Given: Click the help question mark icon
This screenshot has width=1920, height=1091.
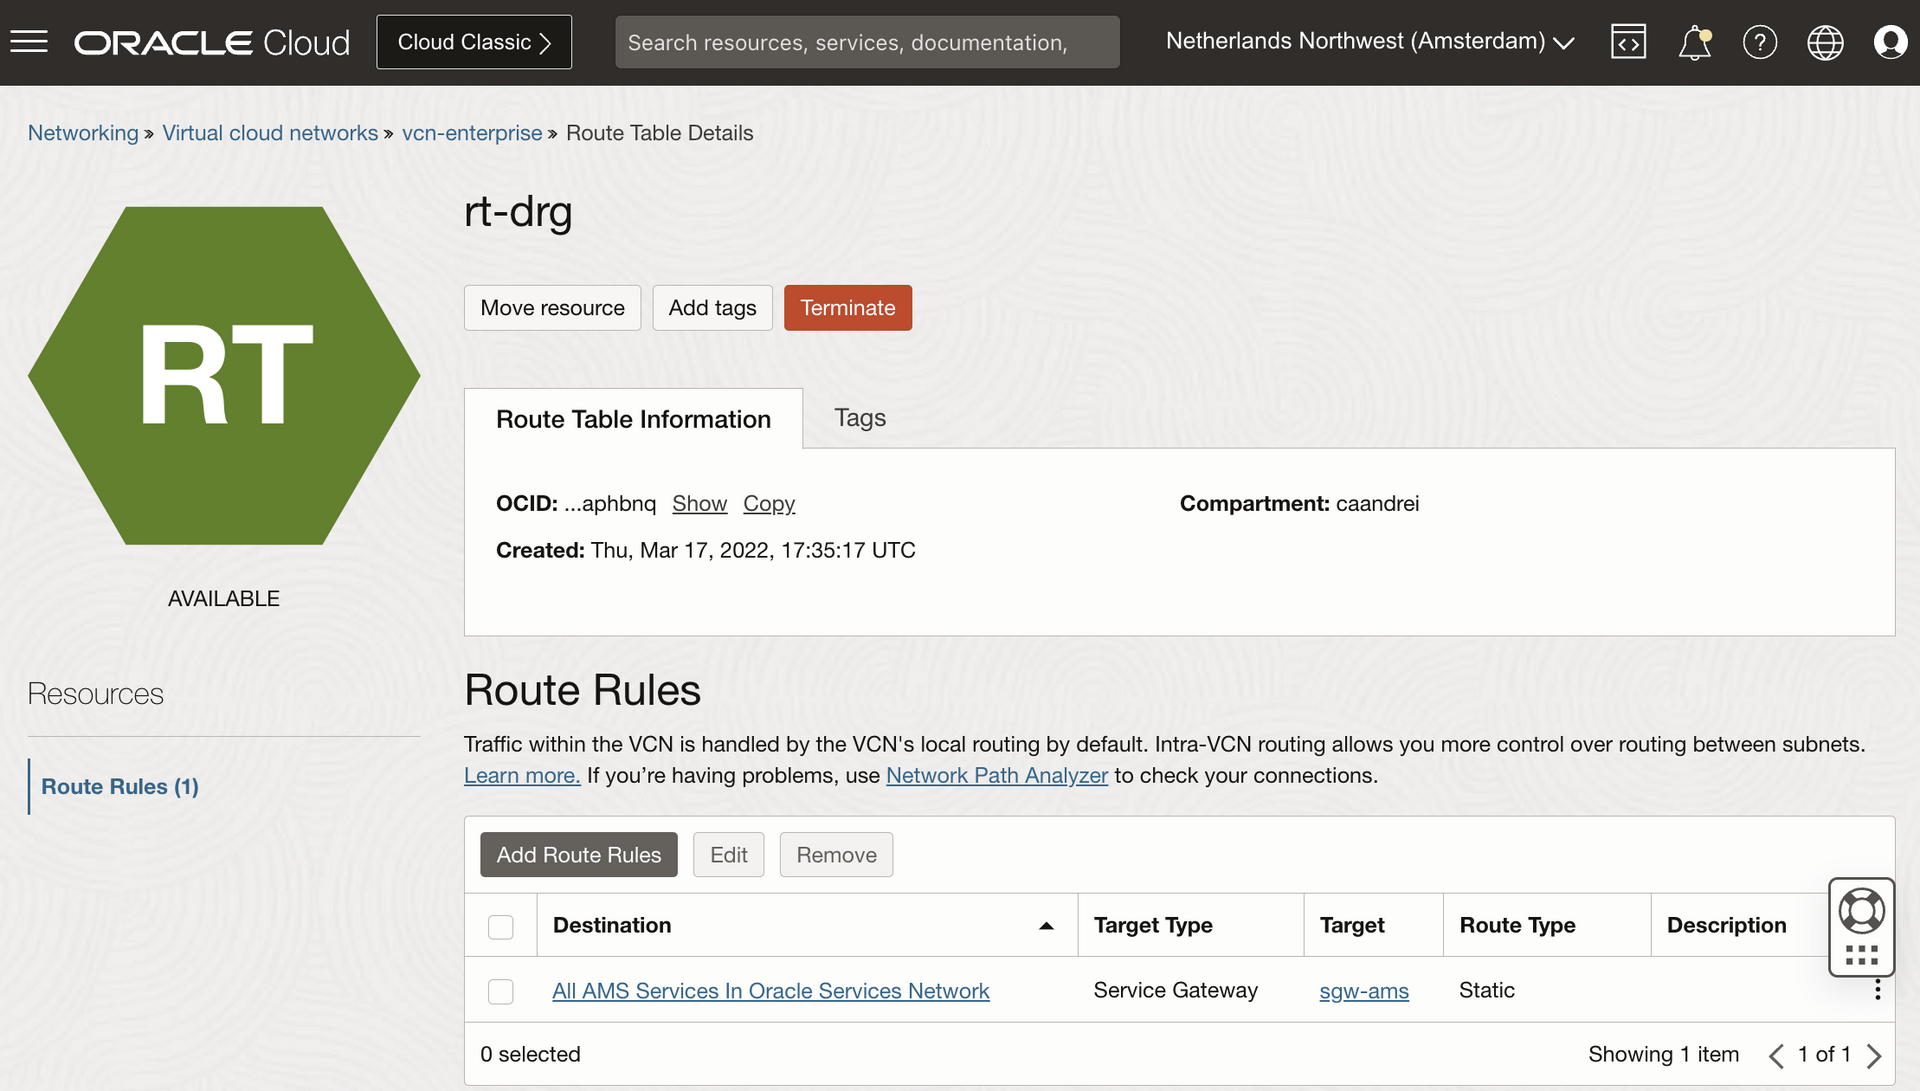Looking at the screenshot, I should click(x=1759, y=42).
